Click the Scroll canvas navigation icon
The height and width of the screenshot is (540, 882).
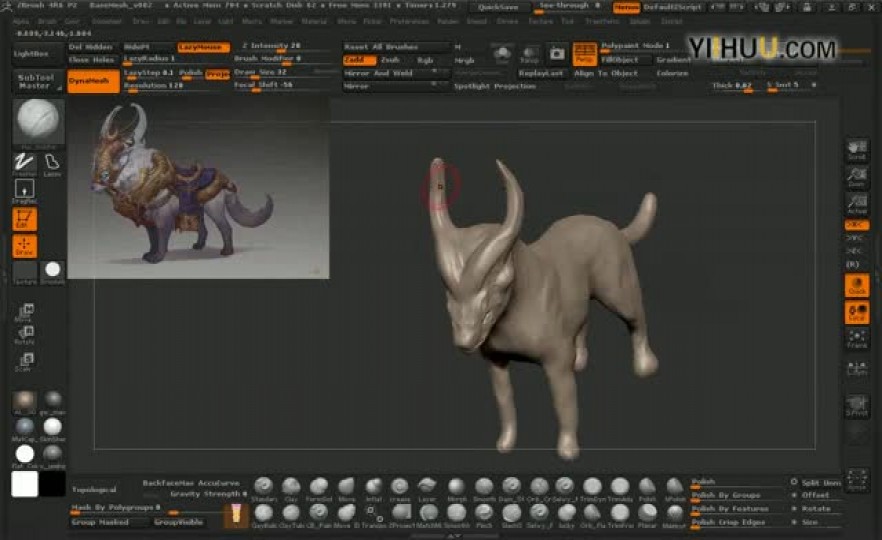857,150
